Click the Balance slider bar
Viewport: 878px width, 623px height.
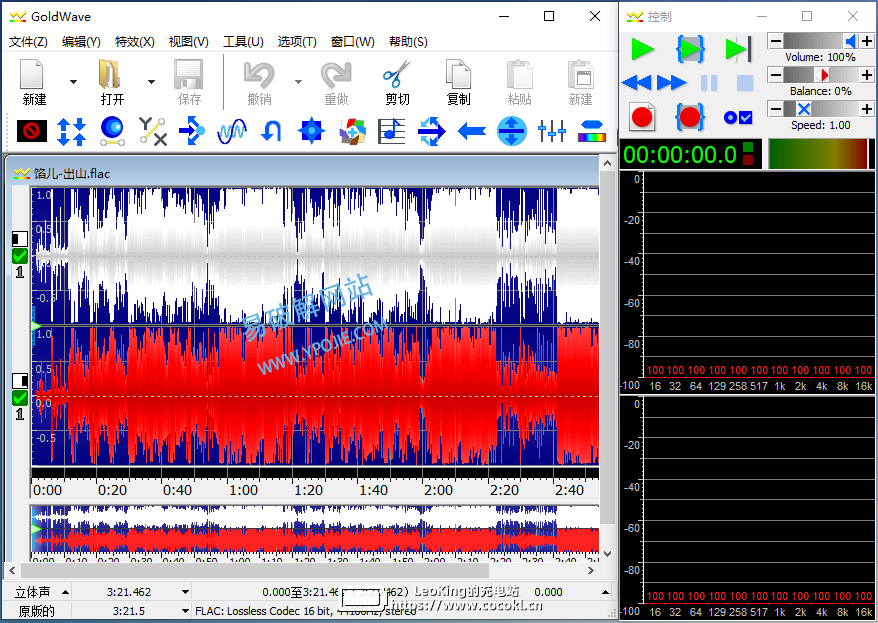[x=821, y=74]
